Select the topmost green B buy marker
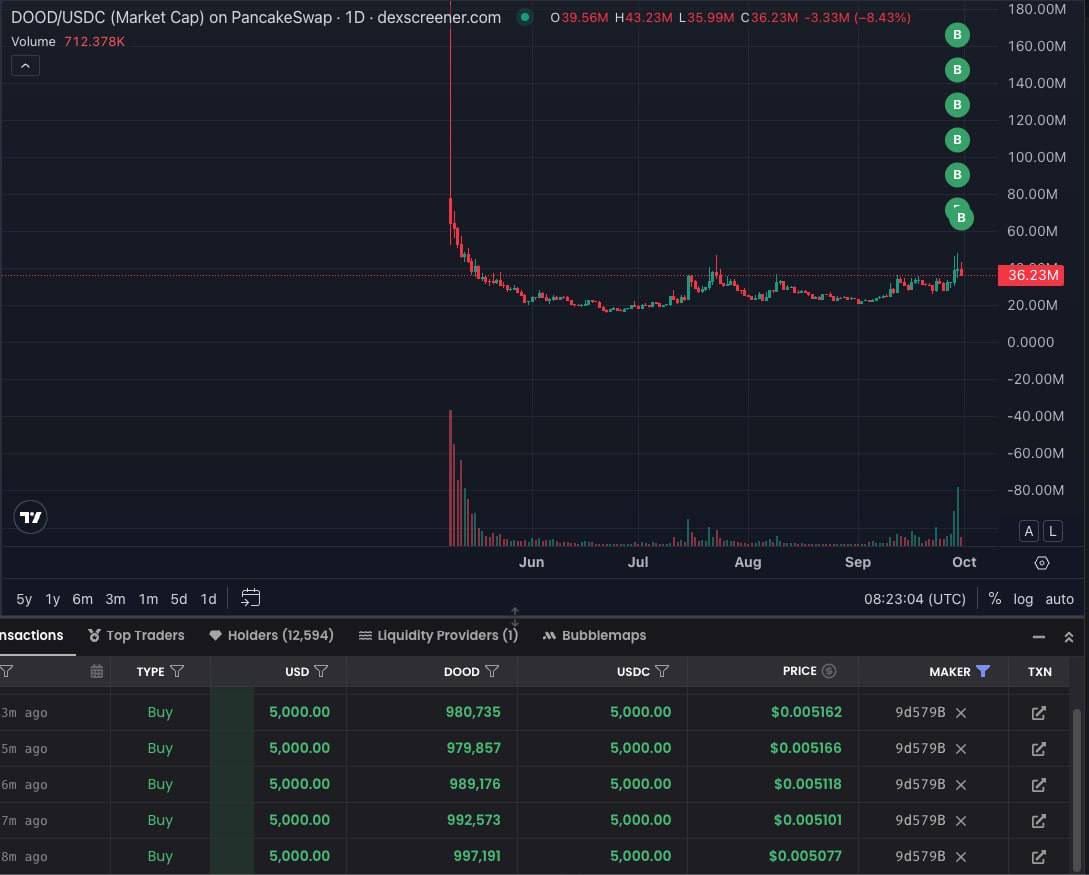This screenshot has height=875, width=1089. click(957, 35)
